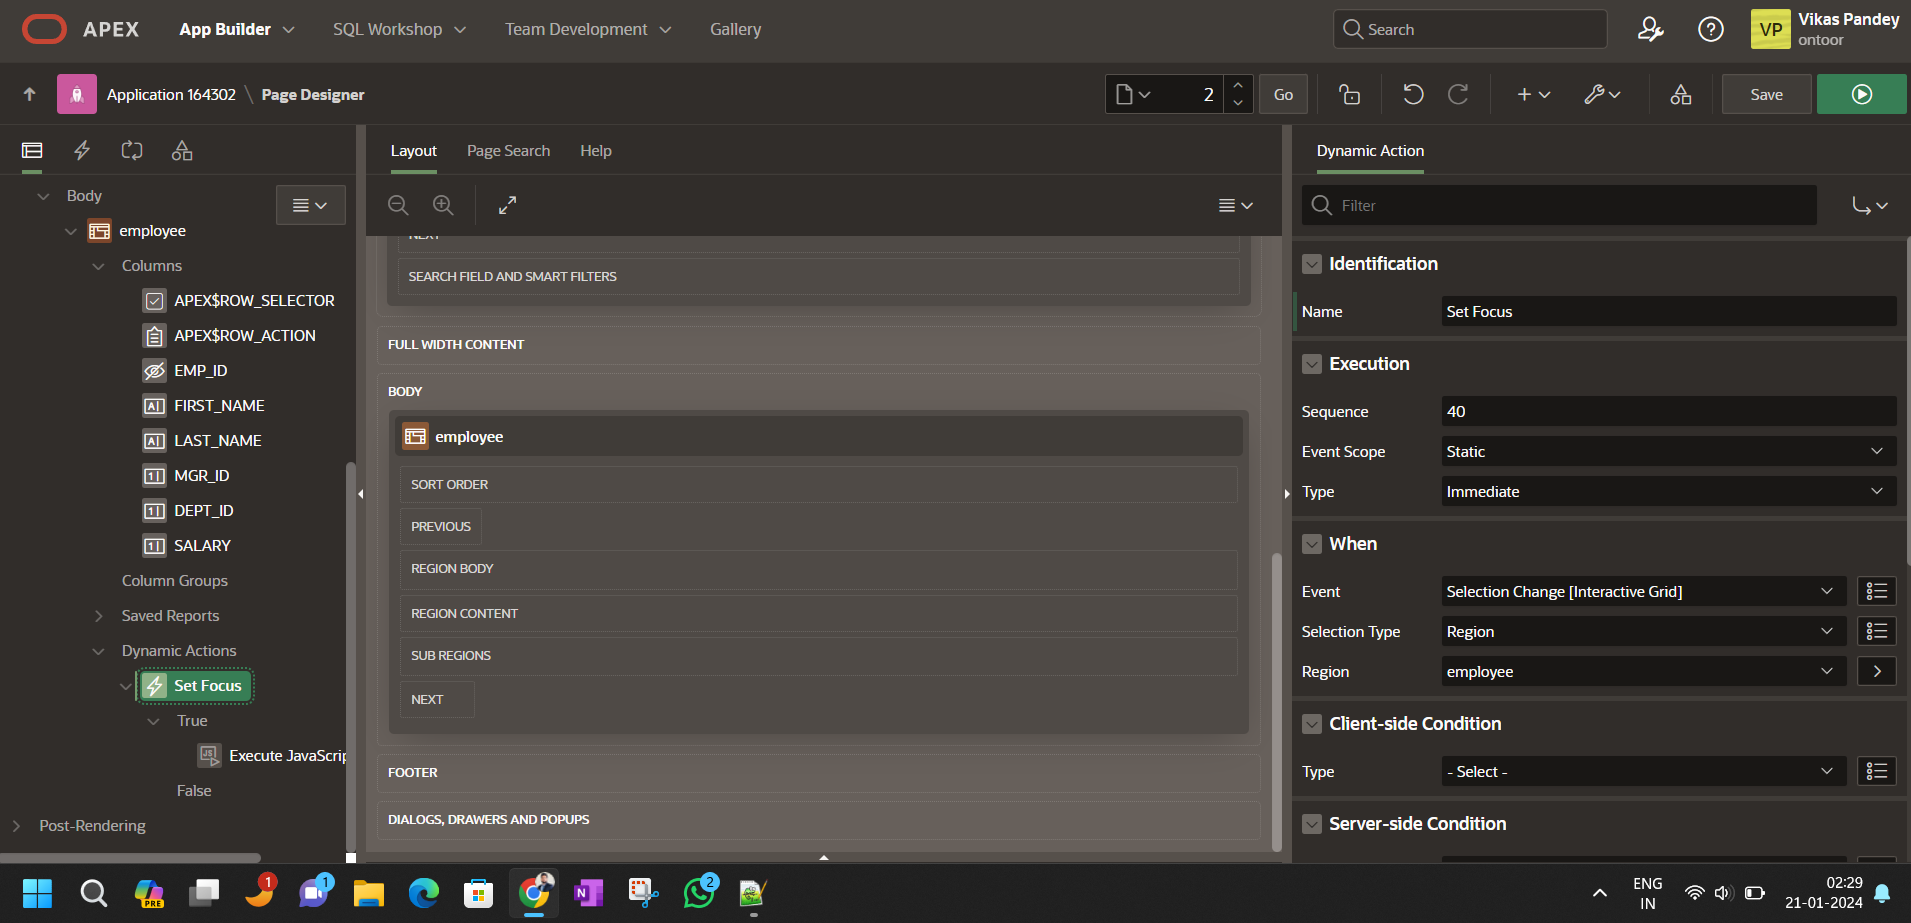Click the Redo icon in toolbar
1911x923 pixels.
click(x=1458, y=94)
